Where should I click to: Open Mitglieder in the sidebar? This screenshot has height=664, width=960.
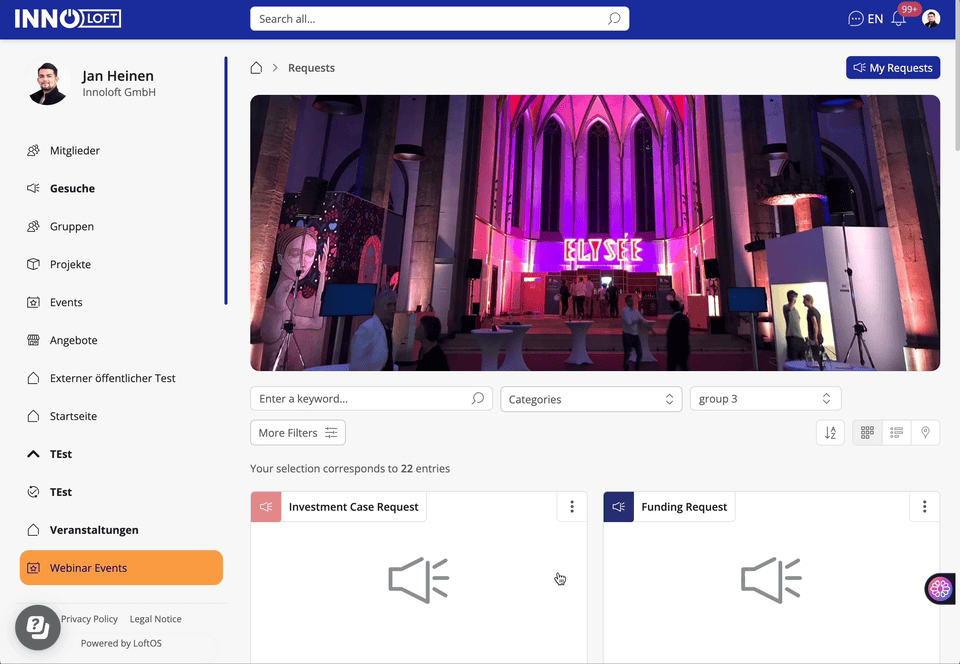pos(75,151)
